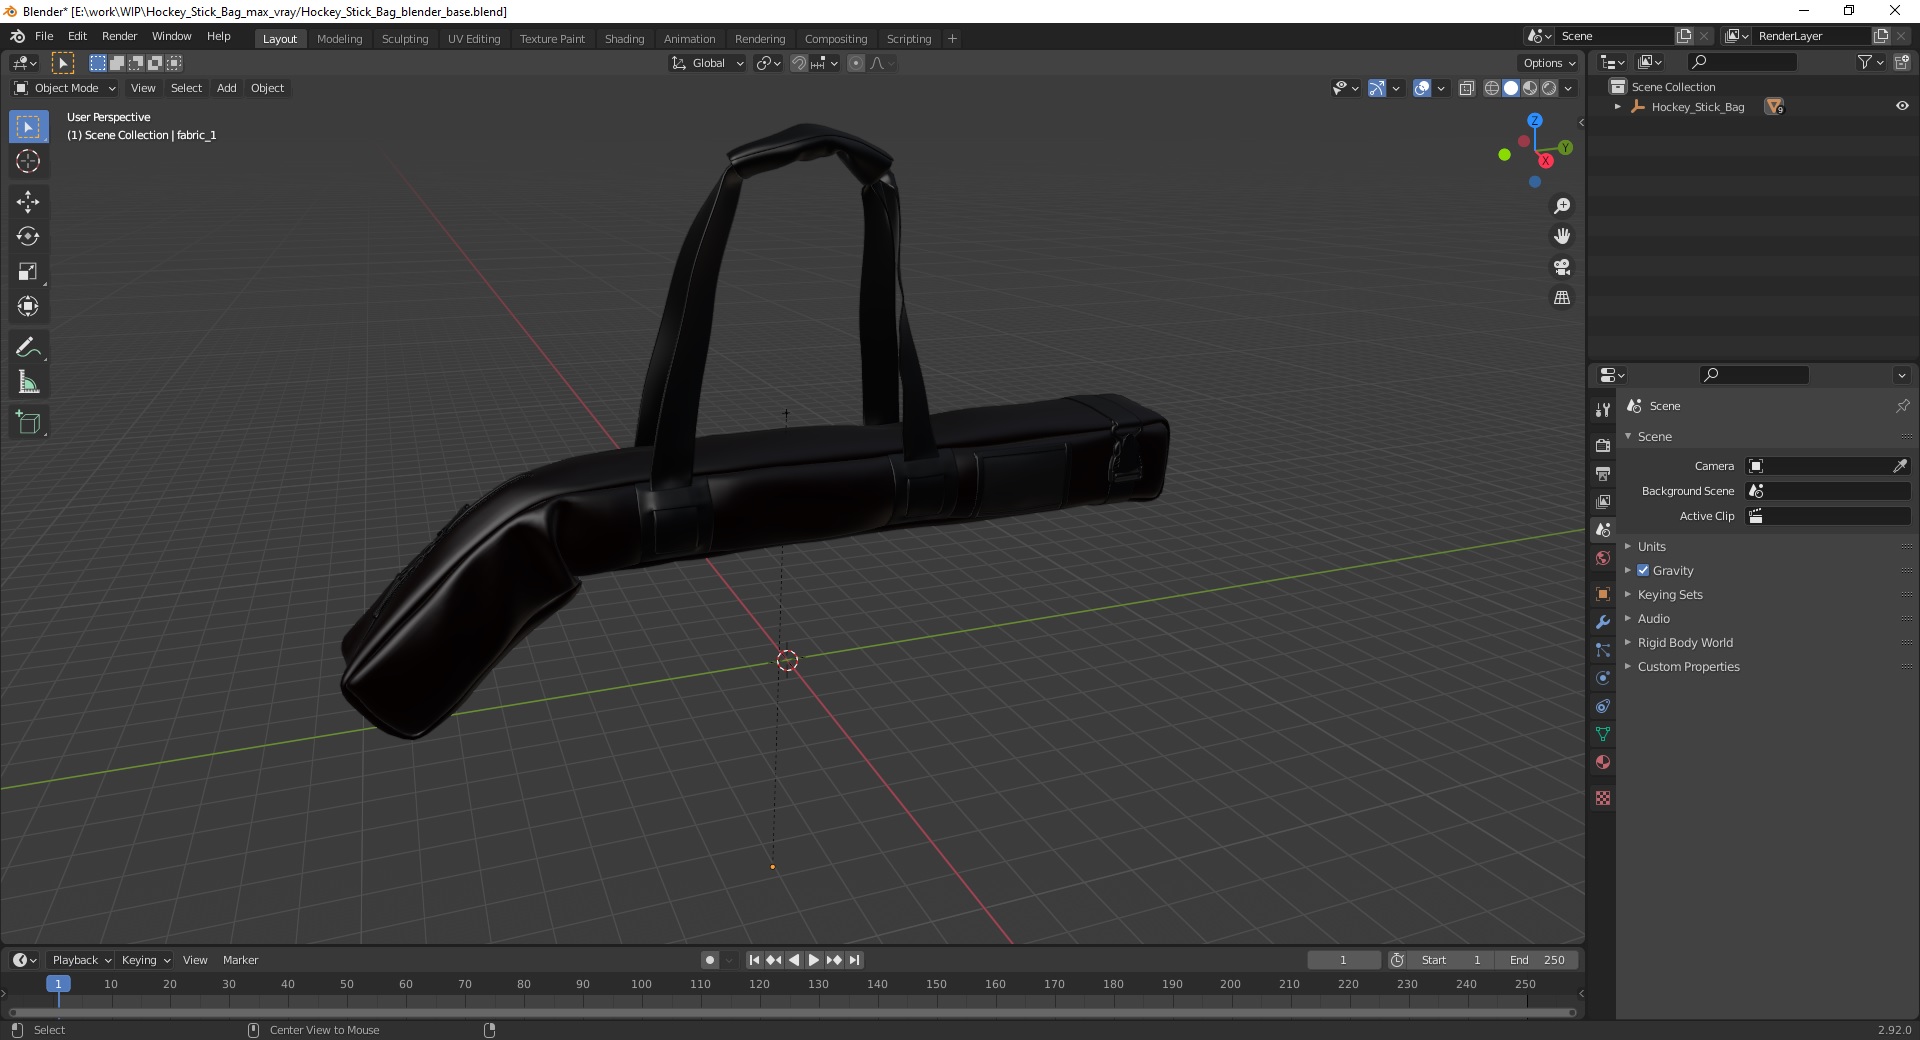Toggle viewport gizmos button
The height and width of the screenshot is (1040, 1920).
pyautogui.click(x=1377, y=88)
